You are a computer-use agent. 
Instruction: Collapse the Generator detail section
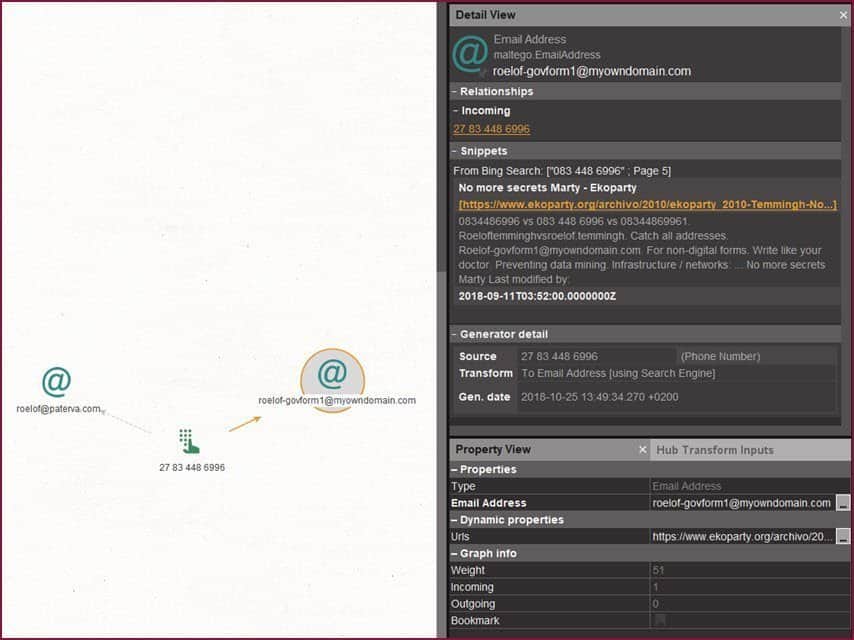pyautogui.click(x=454, y=334)
